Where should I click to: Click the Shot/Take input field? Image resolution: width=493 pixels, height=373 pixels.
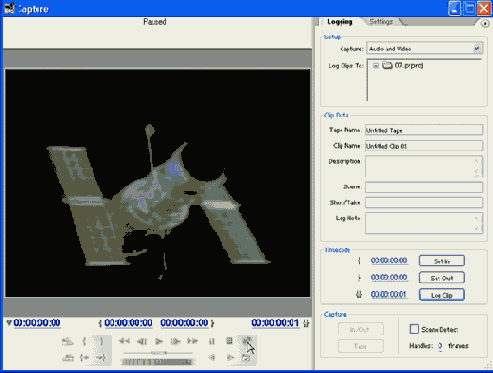(x=424, y=202)
